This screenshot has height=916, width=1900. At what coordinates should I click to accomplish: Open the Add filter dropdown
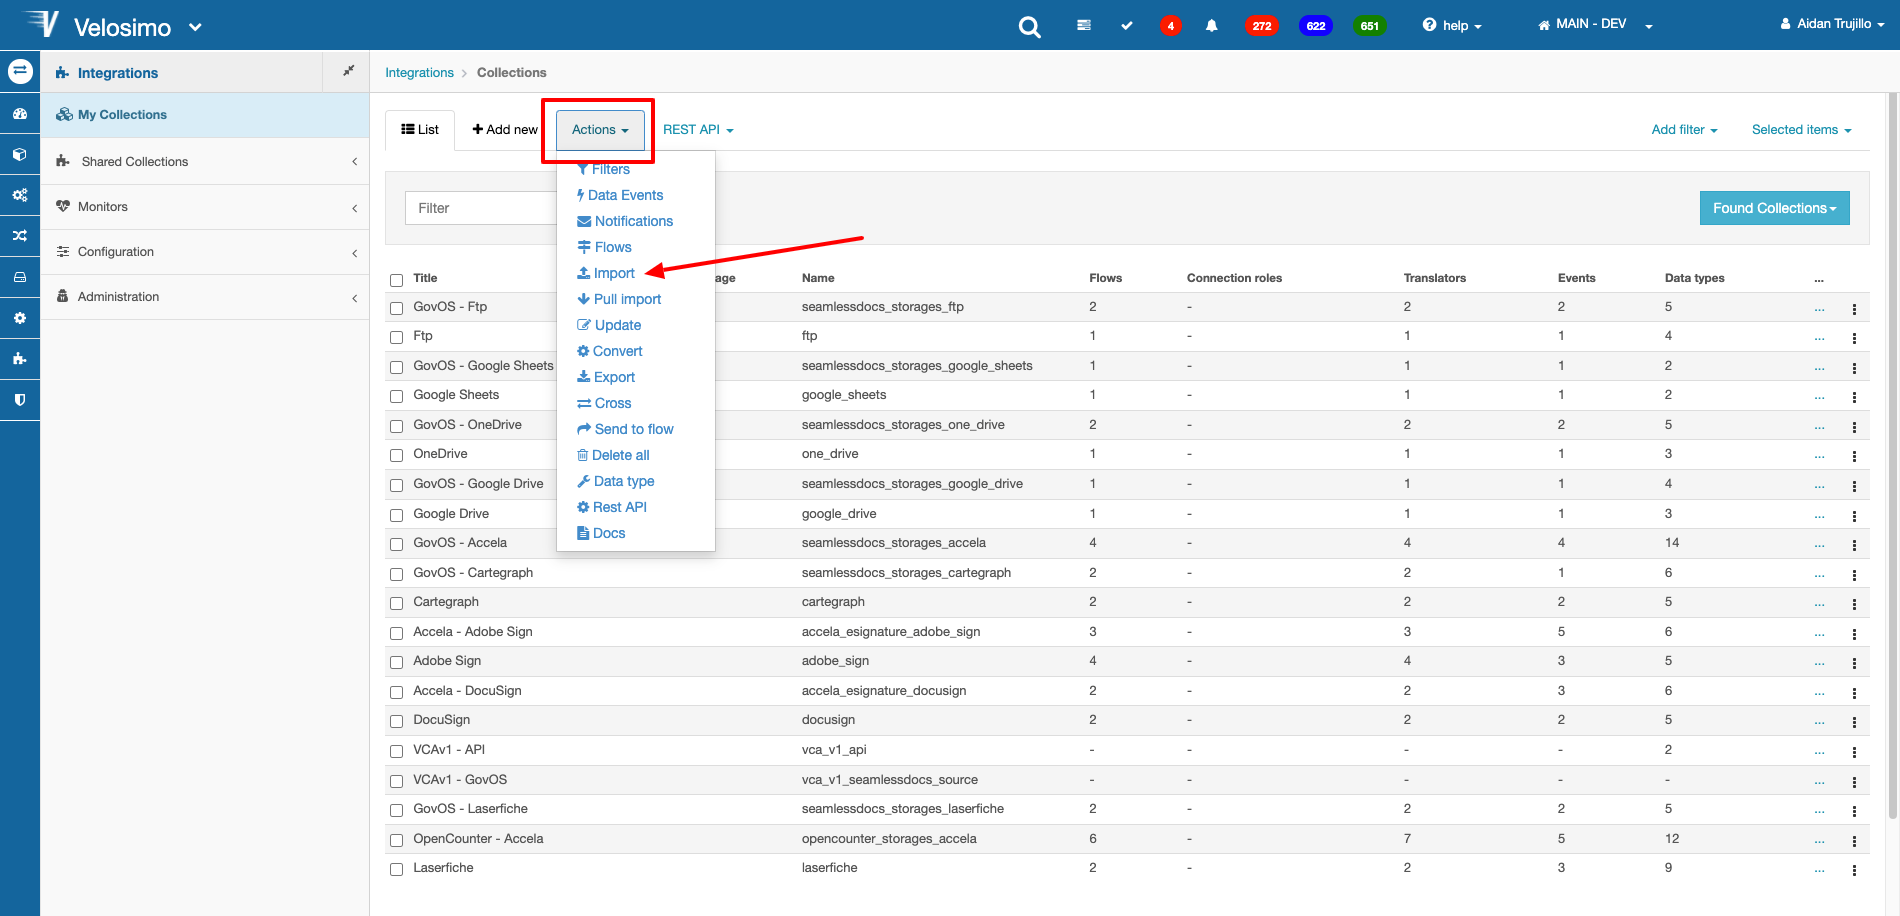[x=1684, y=130]
